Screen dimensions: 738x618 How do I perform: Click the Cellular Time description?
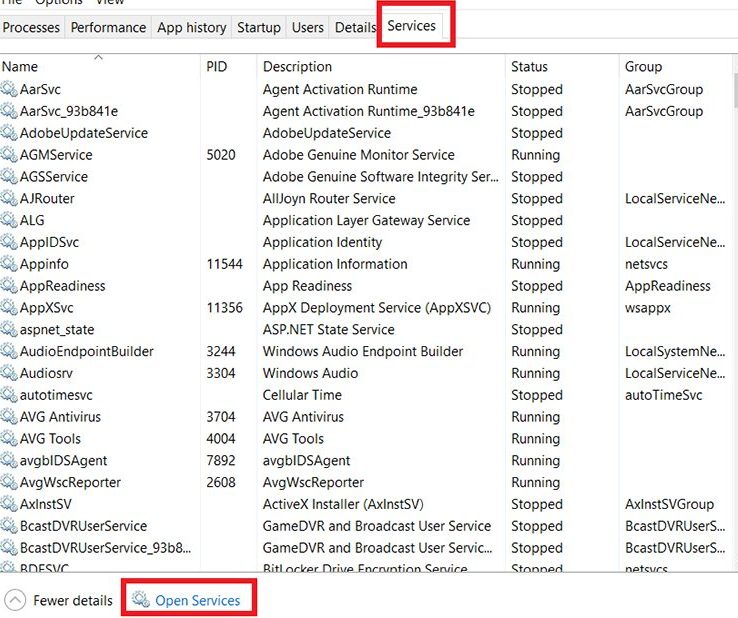pyautogui.click(x=302, y=395)
